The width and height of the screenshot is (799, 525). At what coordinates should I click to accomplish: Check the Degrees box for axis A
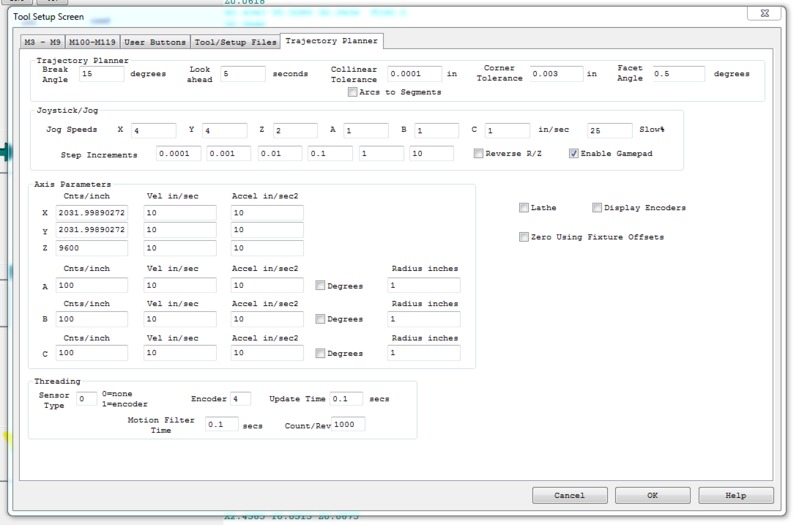[x=320, y=286]
